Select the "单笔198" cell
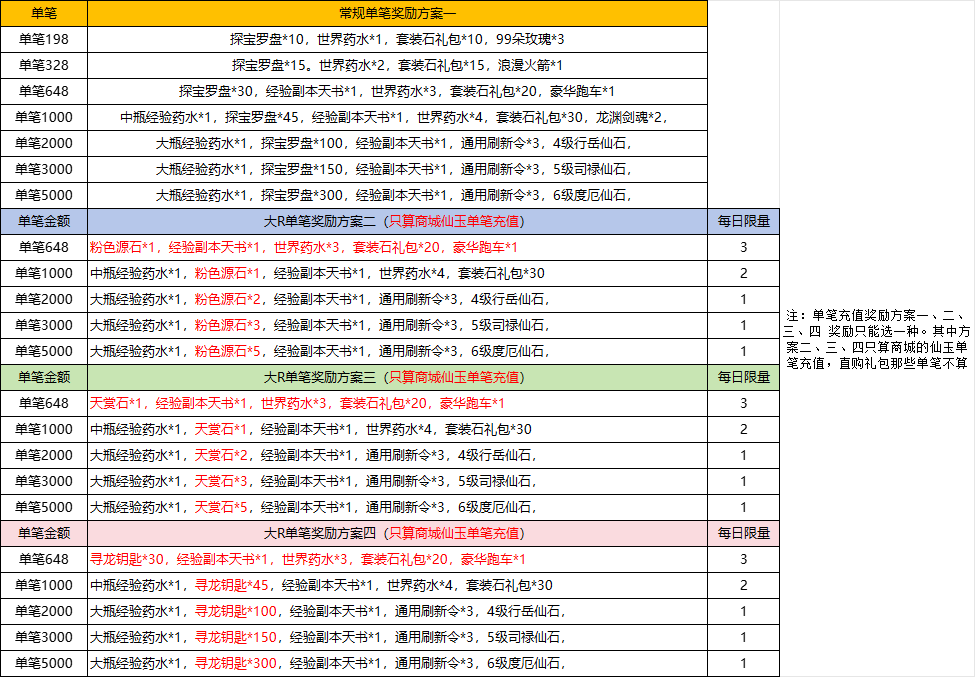The width and height of the screenshot is (975, 677). pyautogui.click(x=44, y=39)
